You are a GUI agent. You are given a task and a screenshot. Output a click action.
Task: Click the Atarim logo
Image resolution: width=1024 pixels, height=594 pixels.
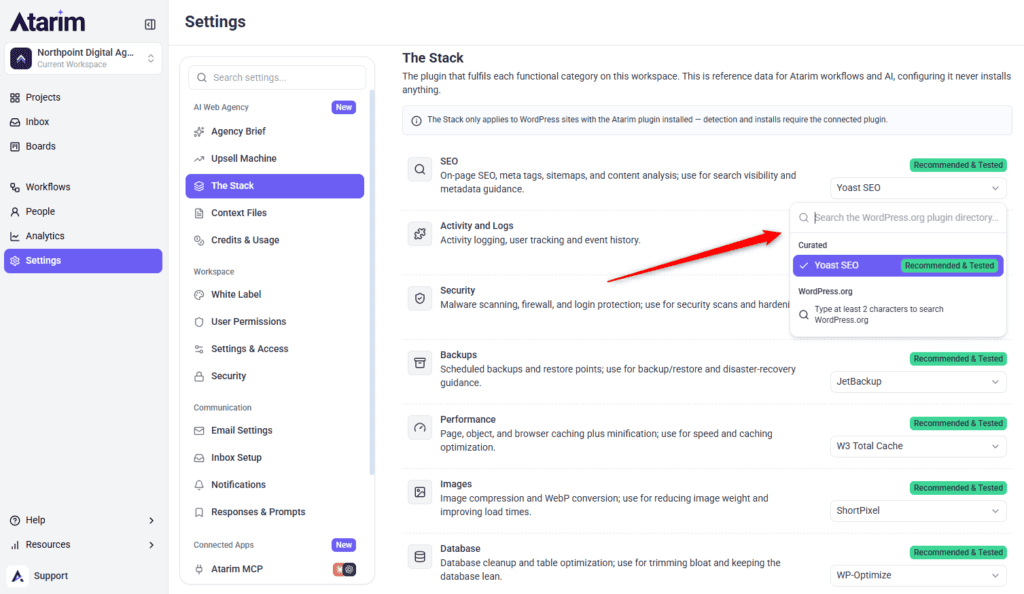tap(47, 22)
